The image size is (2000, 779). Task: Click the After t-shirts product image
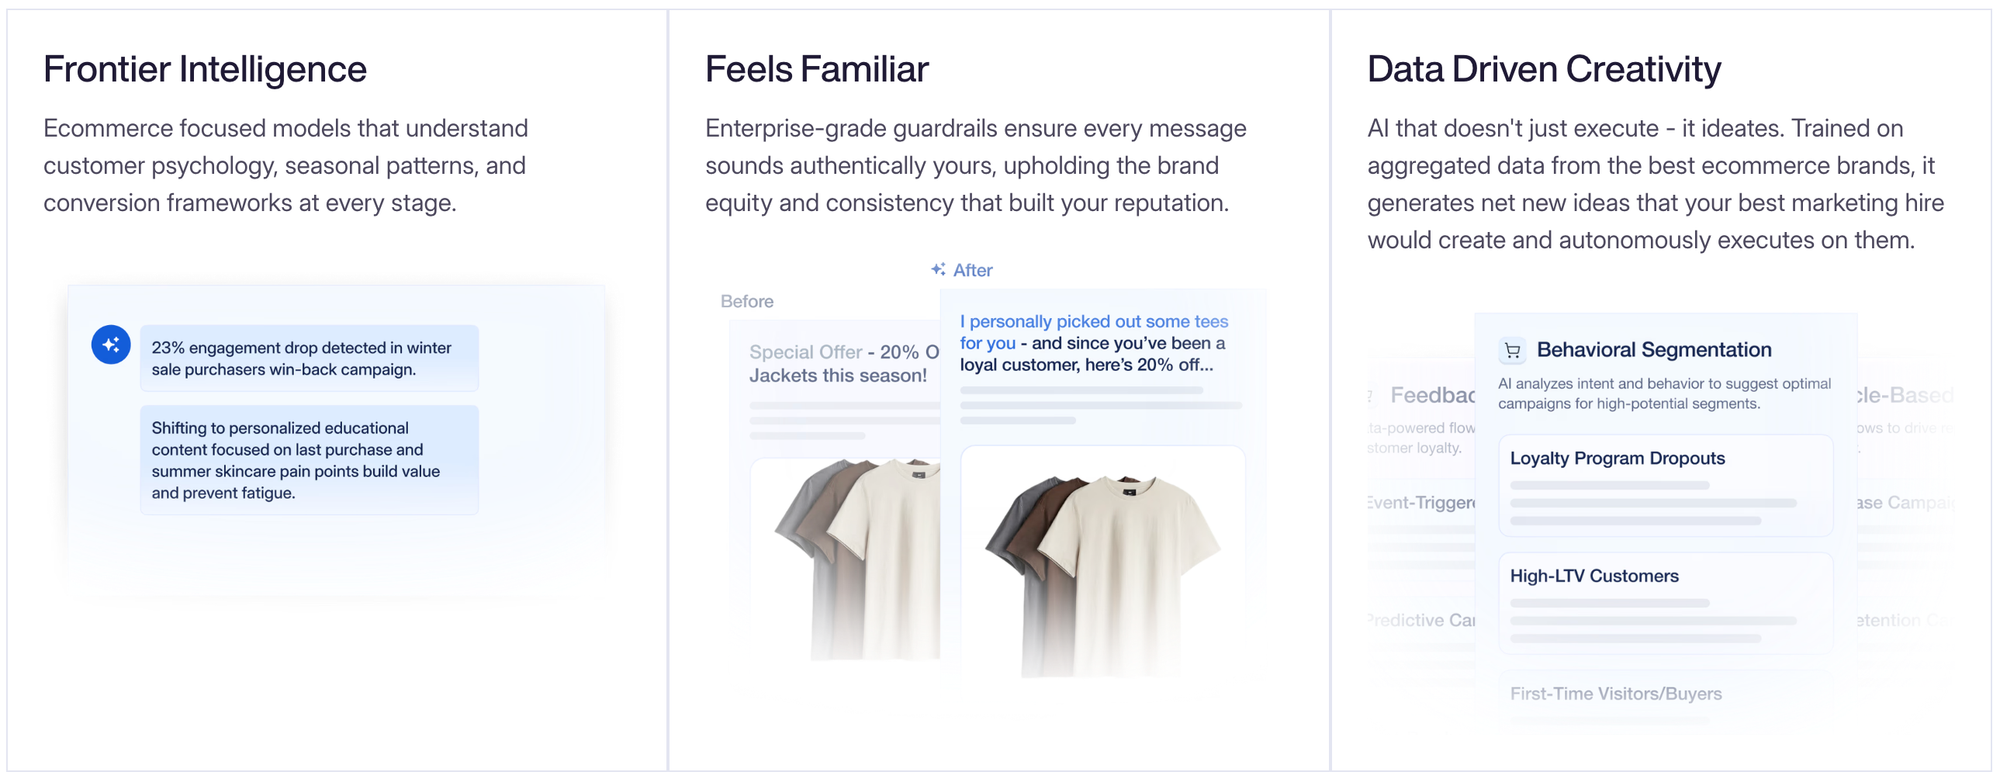(1102, 562)
